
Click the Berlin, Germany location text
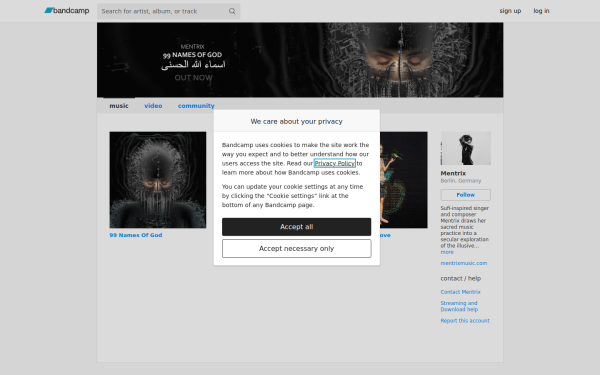pyautogui.click(x=460, y=181)
